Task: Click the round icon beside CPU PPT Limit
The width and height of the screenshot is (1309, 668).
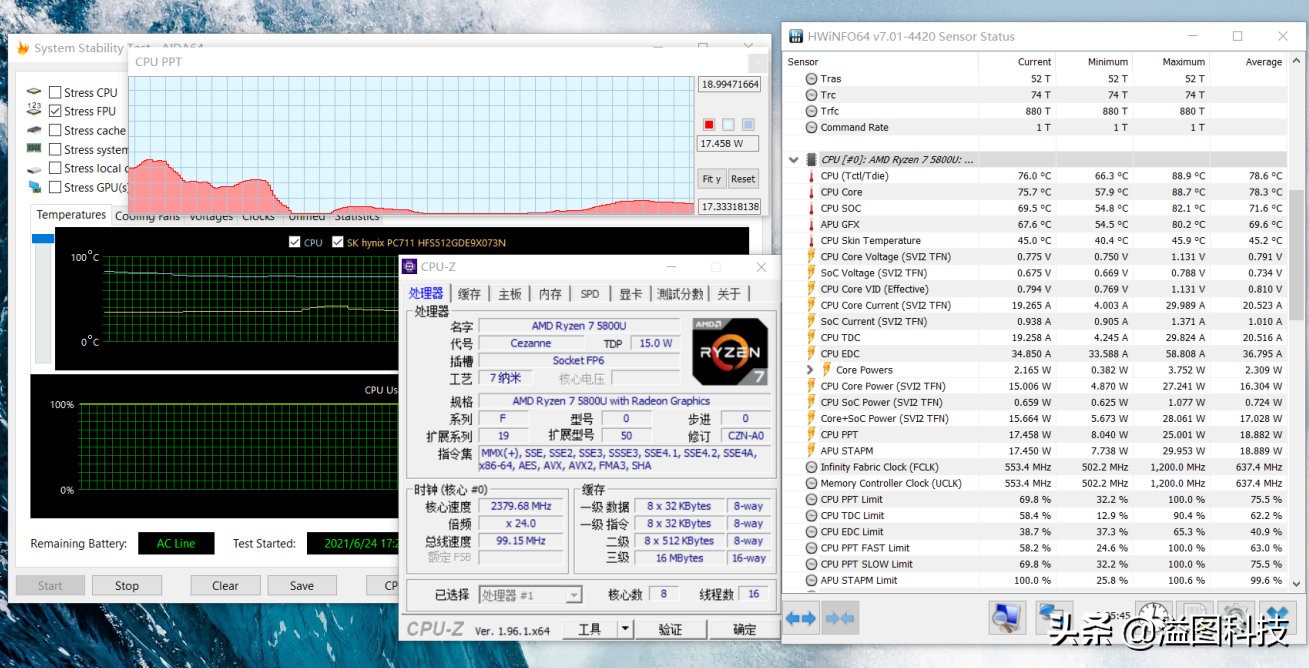Action: [x=811, y=499]
